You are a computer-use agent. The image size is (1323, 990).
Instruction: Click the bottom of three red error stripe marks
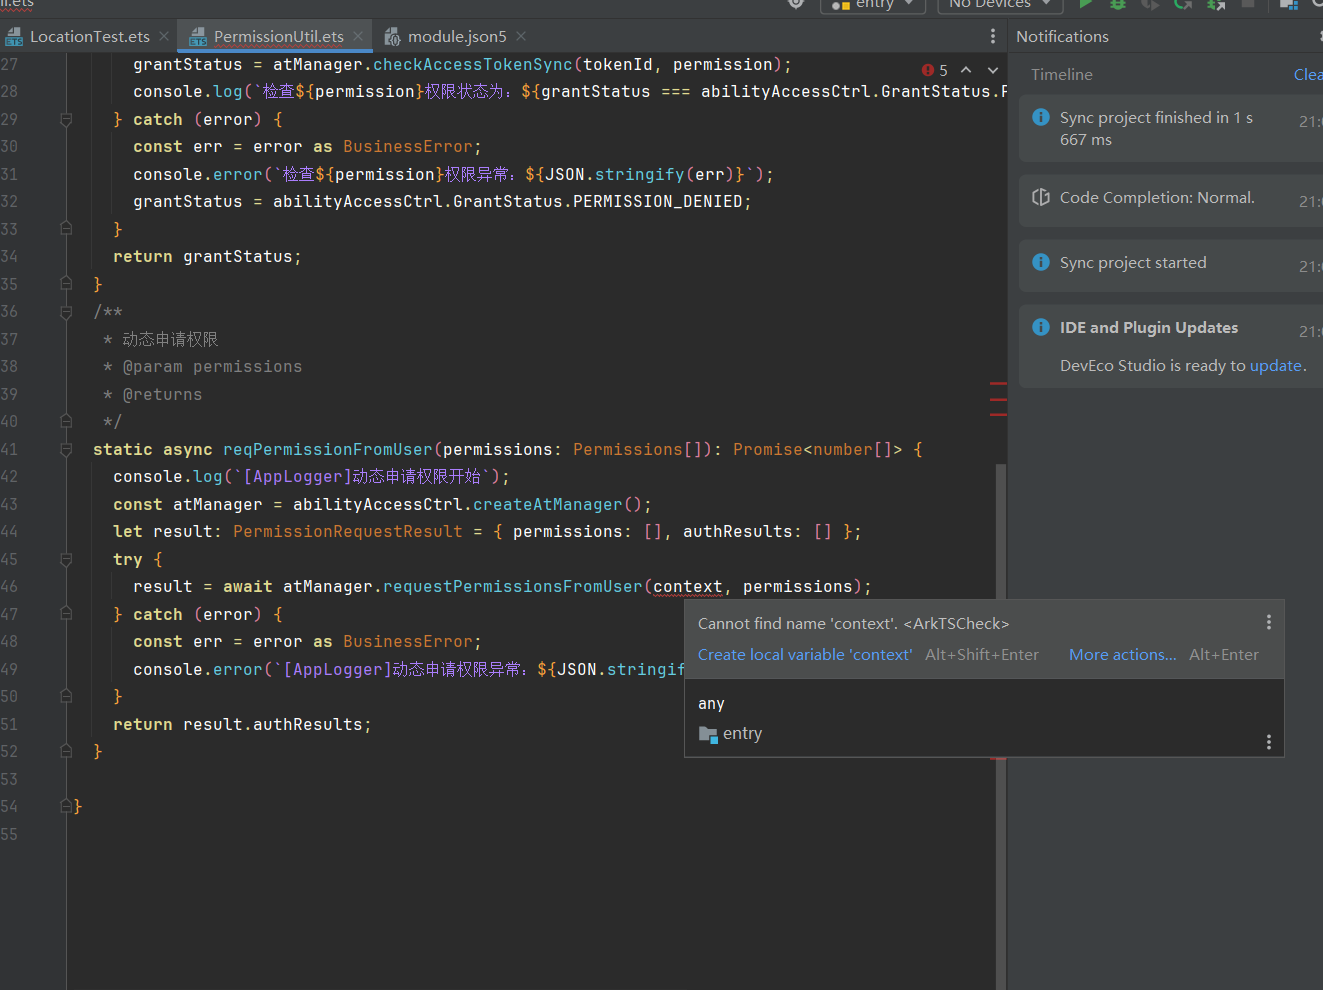[998, 414]
